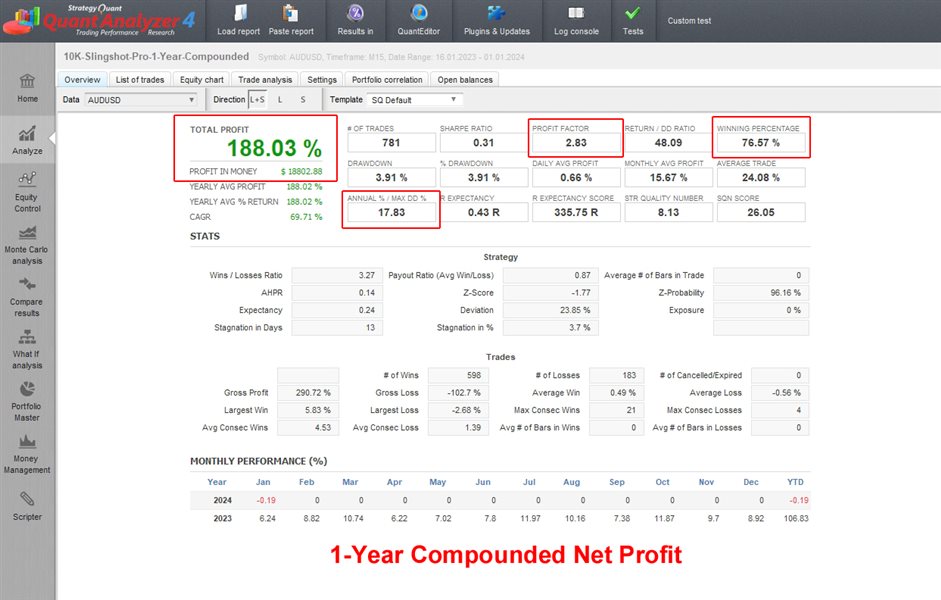Viewport: 941px width, 600px height.
Task: Click the Winning Percentage 76.57 %
Action: pyautogui.click(x=761, y=143)
